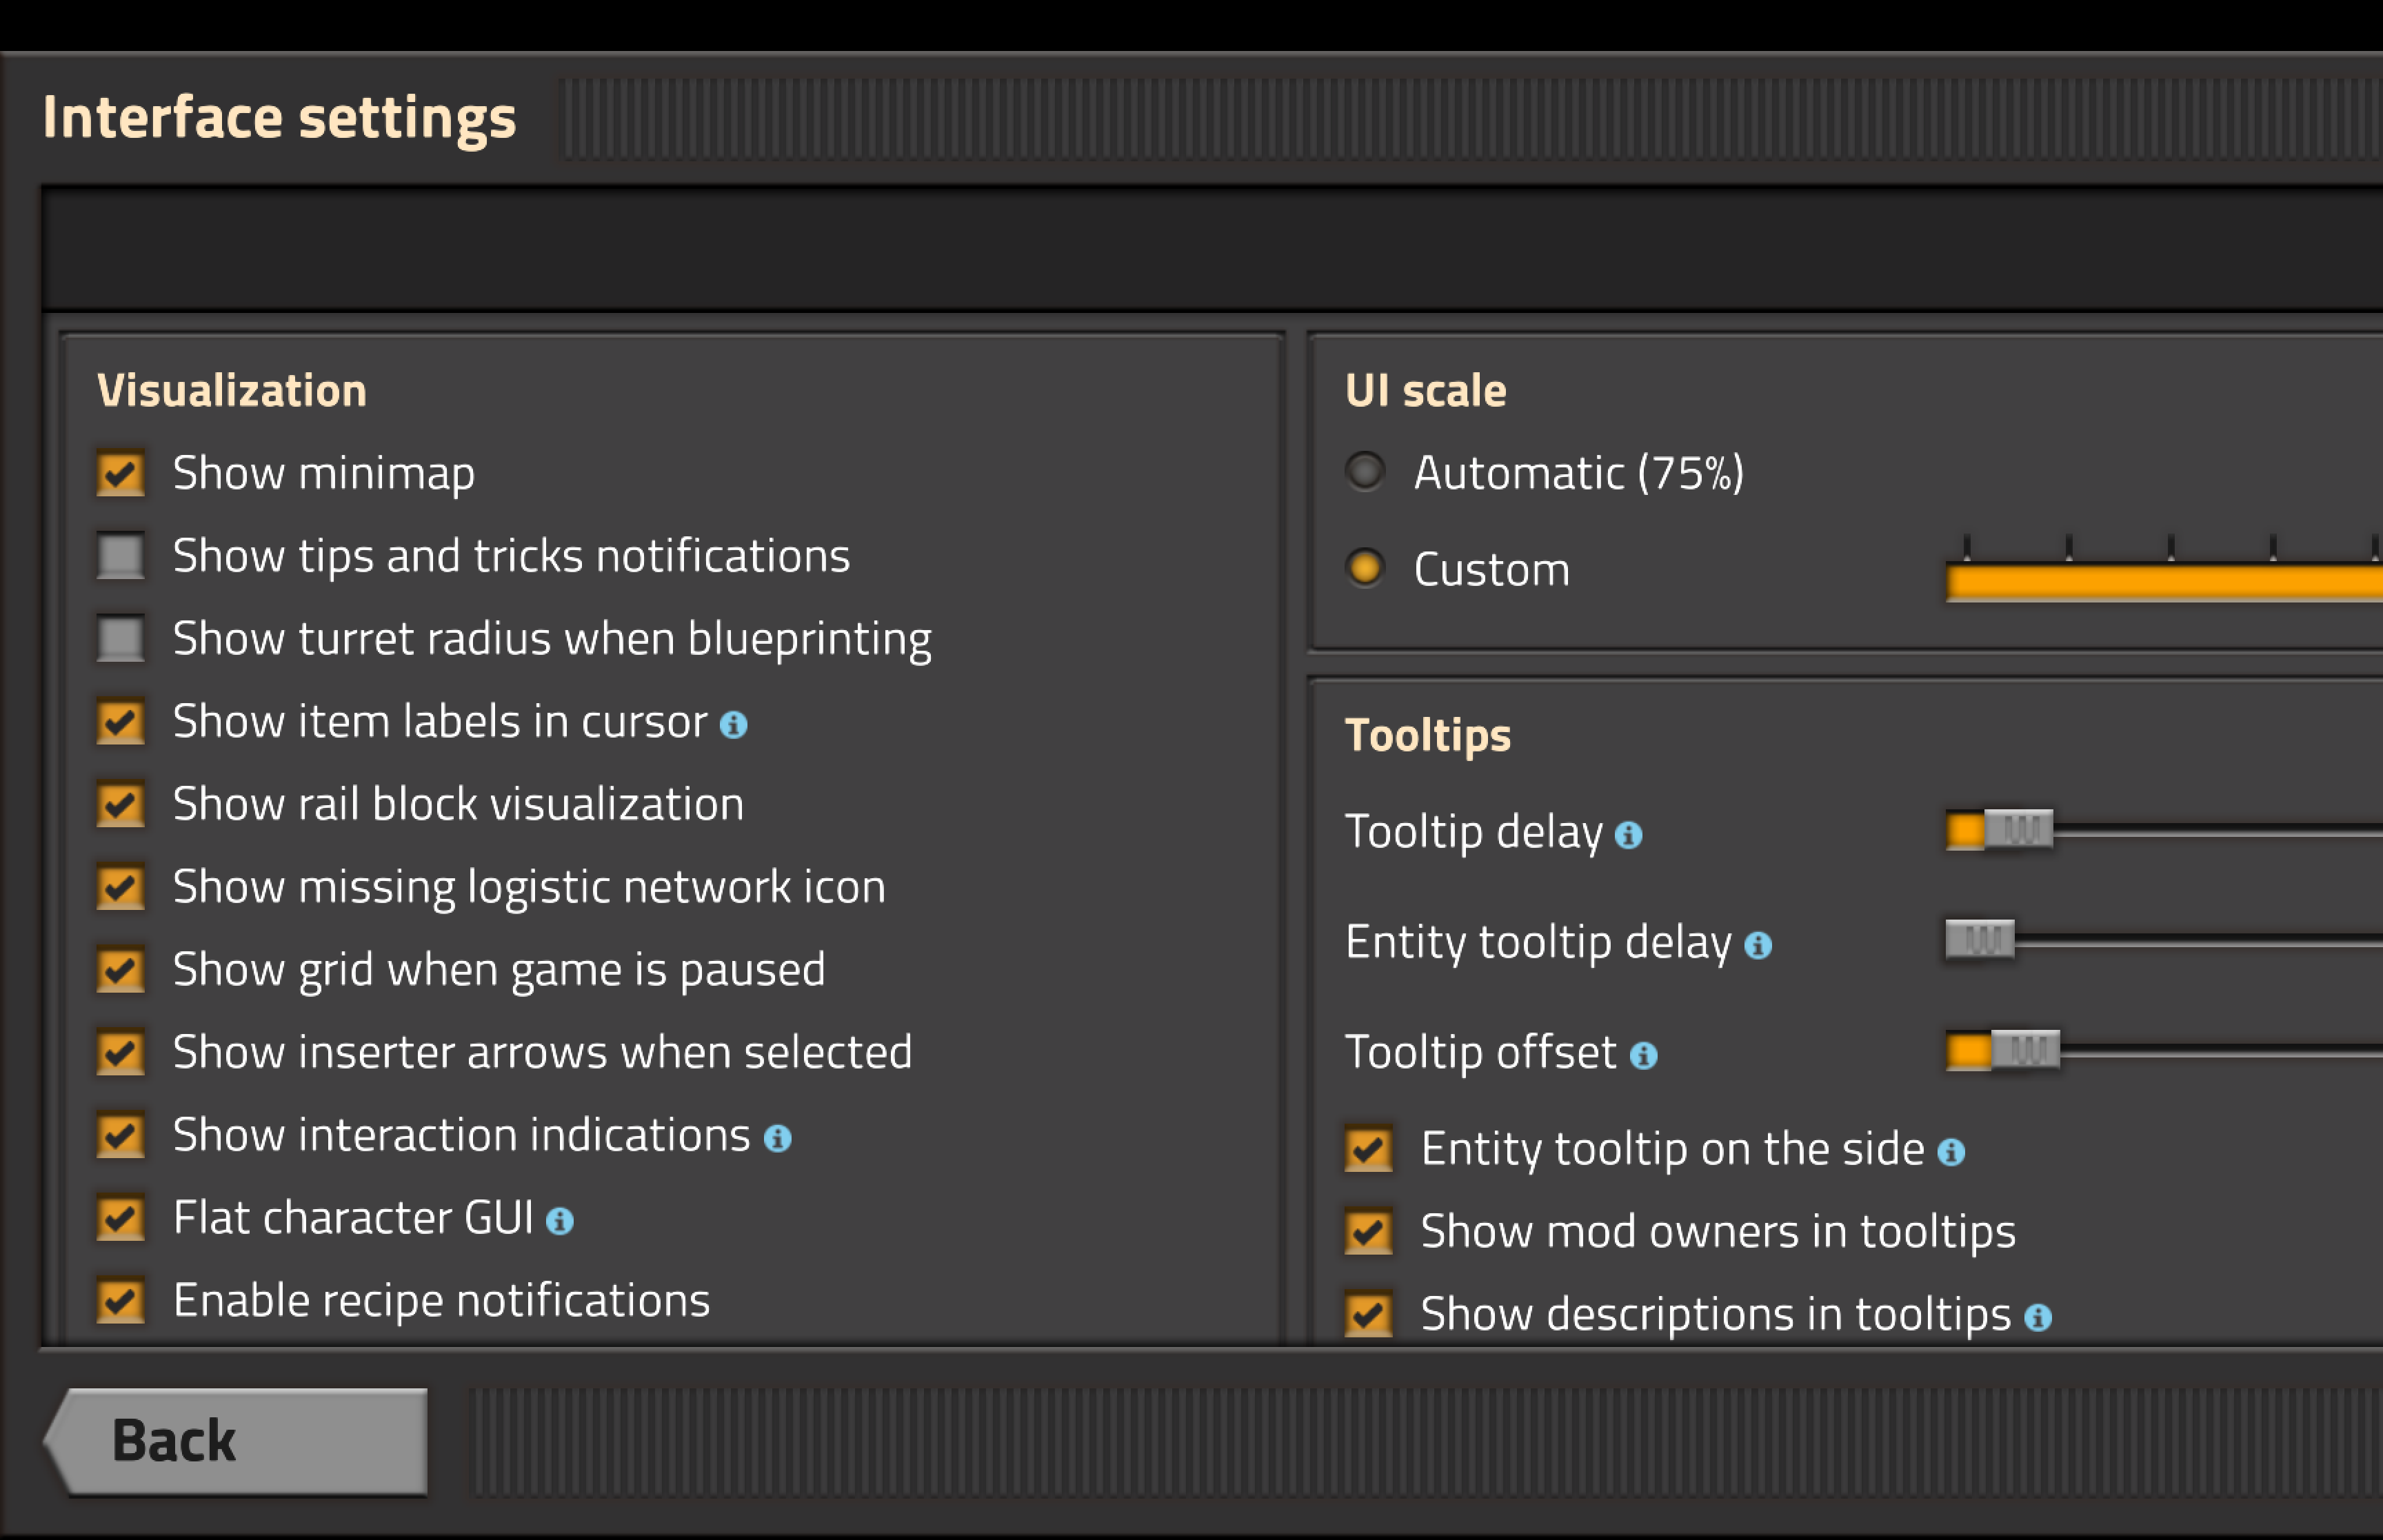Click info icon next to Show descriptions in tooltips
This screenshot has width=2383, height=1540.
2037,1317
